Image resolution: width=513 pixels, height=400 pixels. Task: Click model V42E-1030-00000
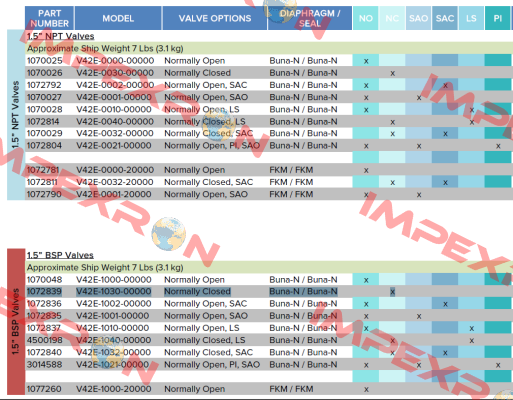113,292
